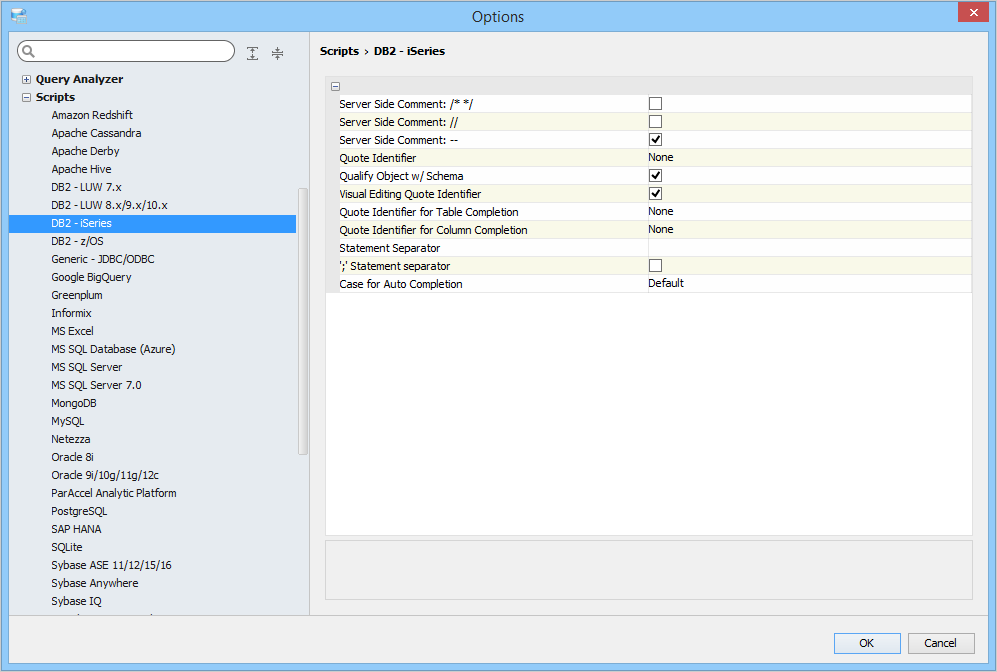Open Case for Auto Completion value
This screenshot has height=672, width=997.
pyautogui.click(x=809, y=284)
